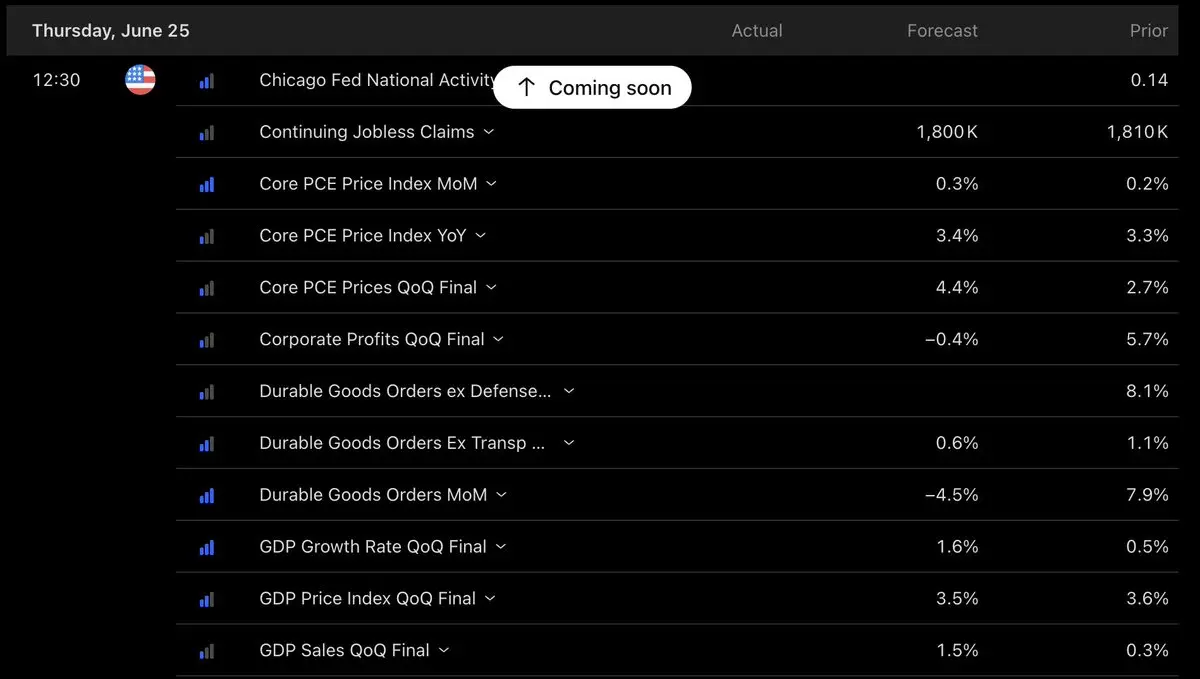Image resolution: width=1200 pixels, height=679 pixels.
Task: Expand the Core PCE Prices QoQ Final chevron
Action: (491, 287)
